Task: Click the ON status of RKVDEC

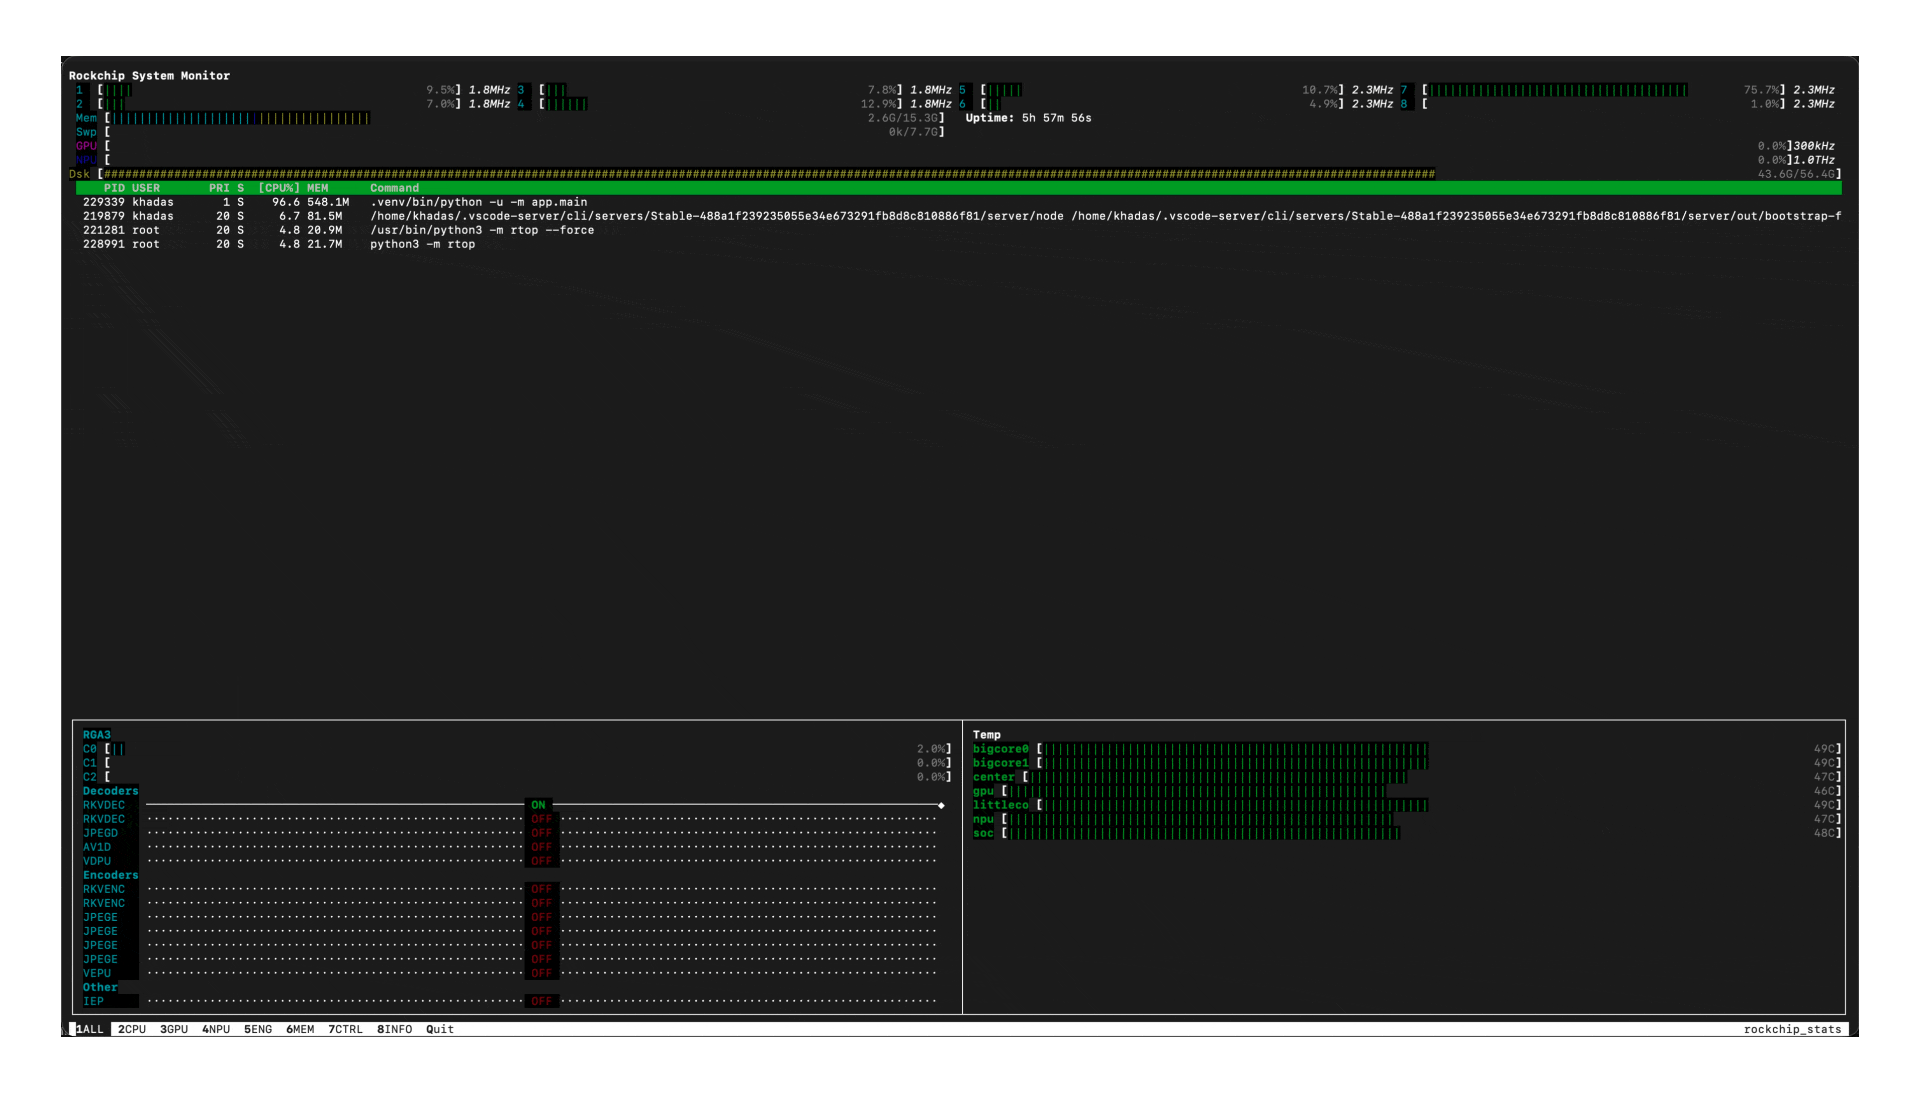Action: tap(539, 805)
